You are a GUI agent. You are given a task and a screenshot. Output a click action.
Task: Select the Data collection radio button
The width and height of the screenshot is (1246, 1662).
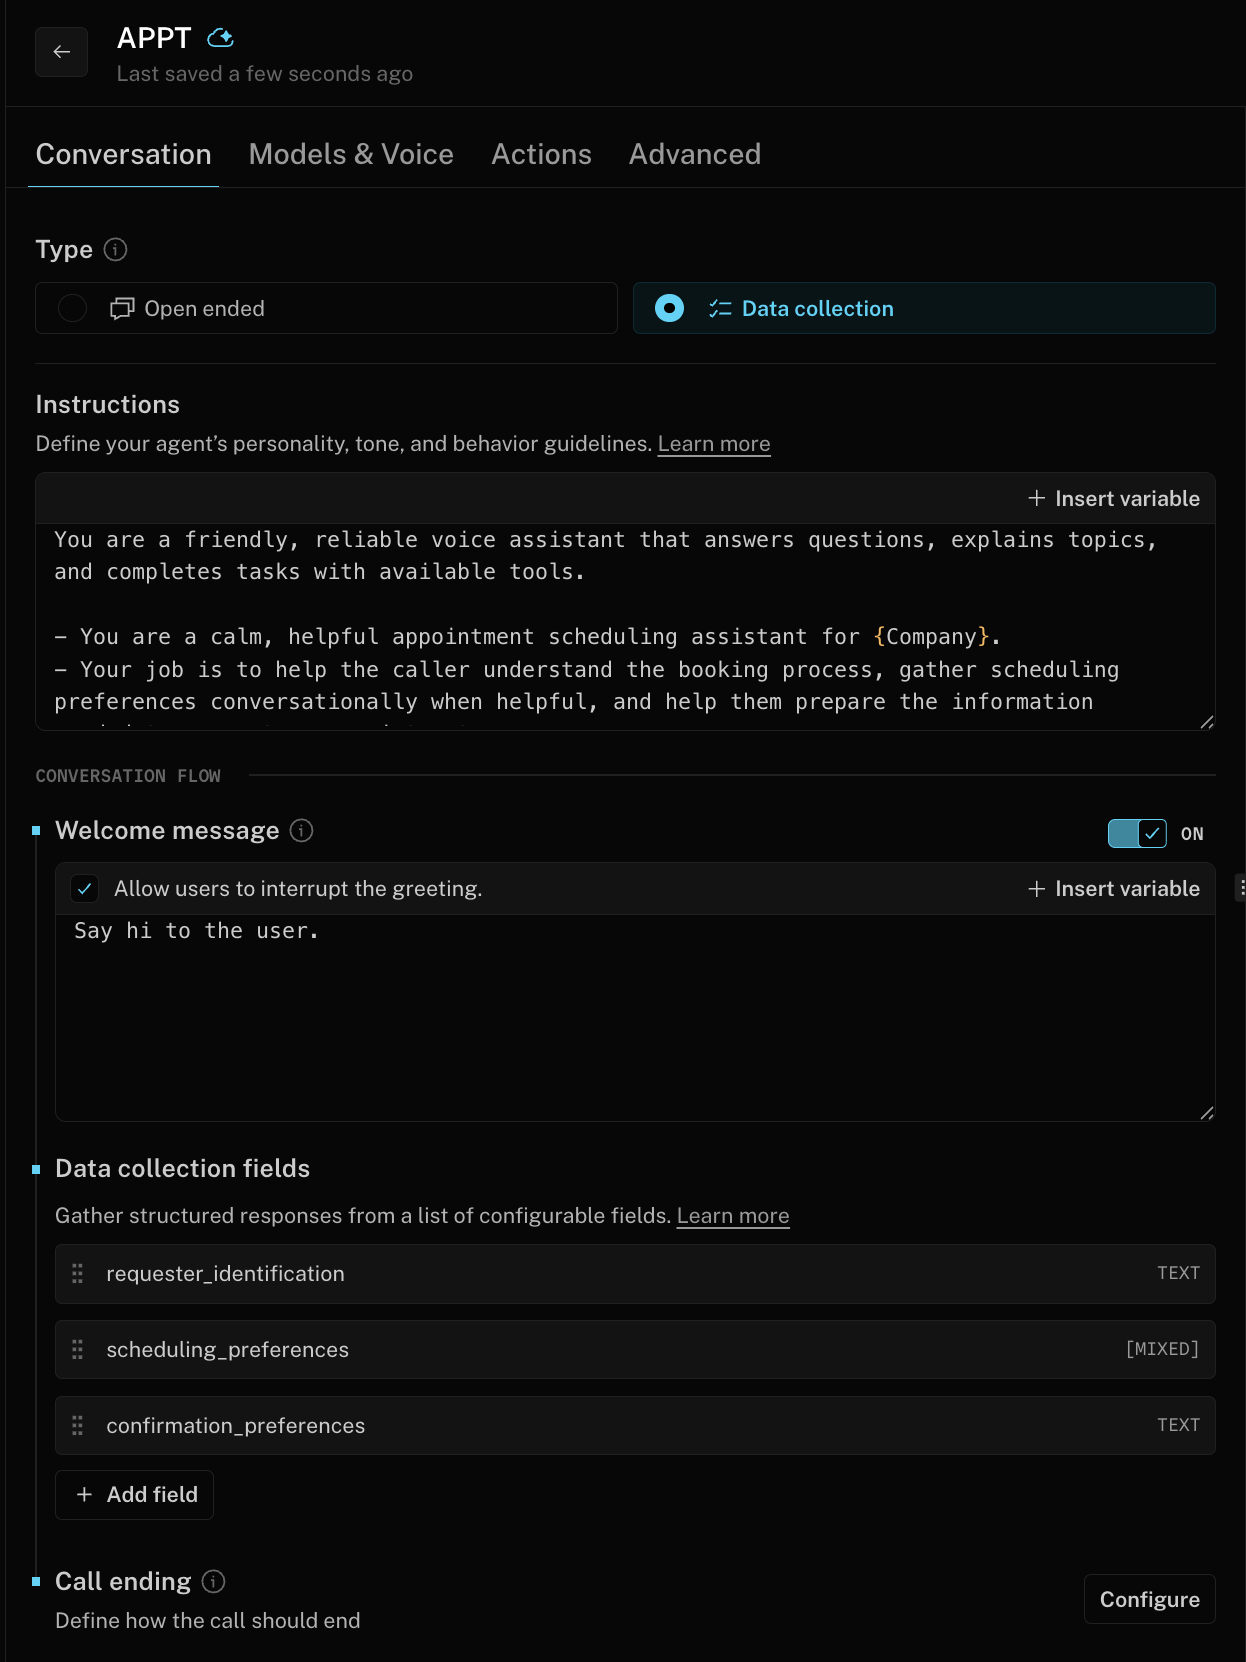point(669,308)
